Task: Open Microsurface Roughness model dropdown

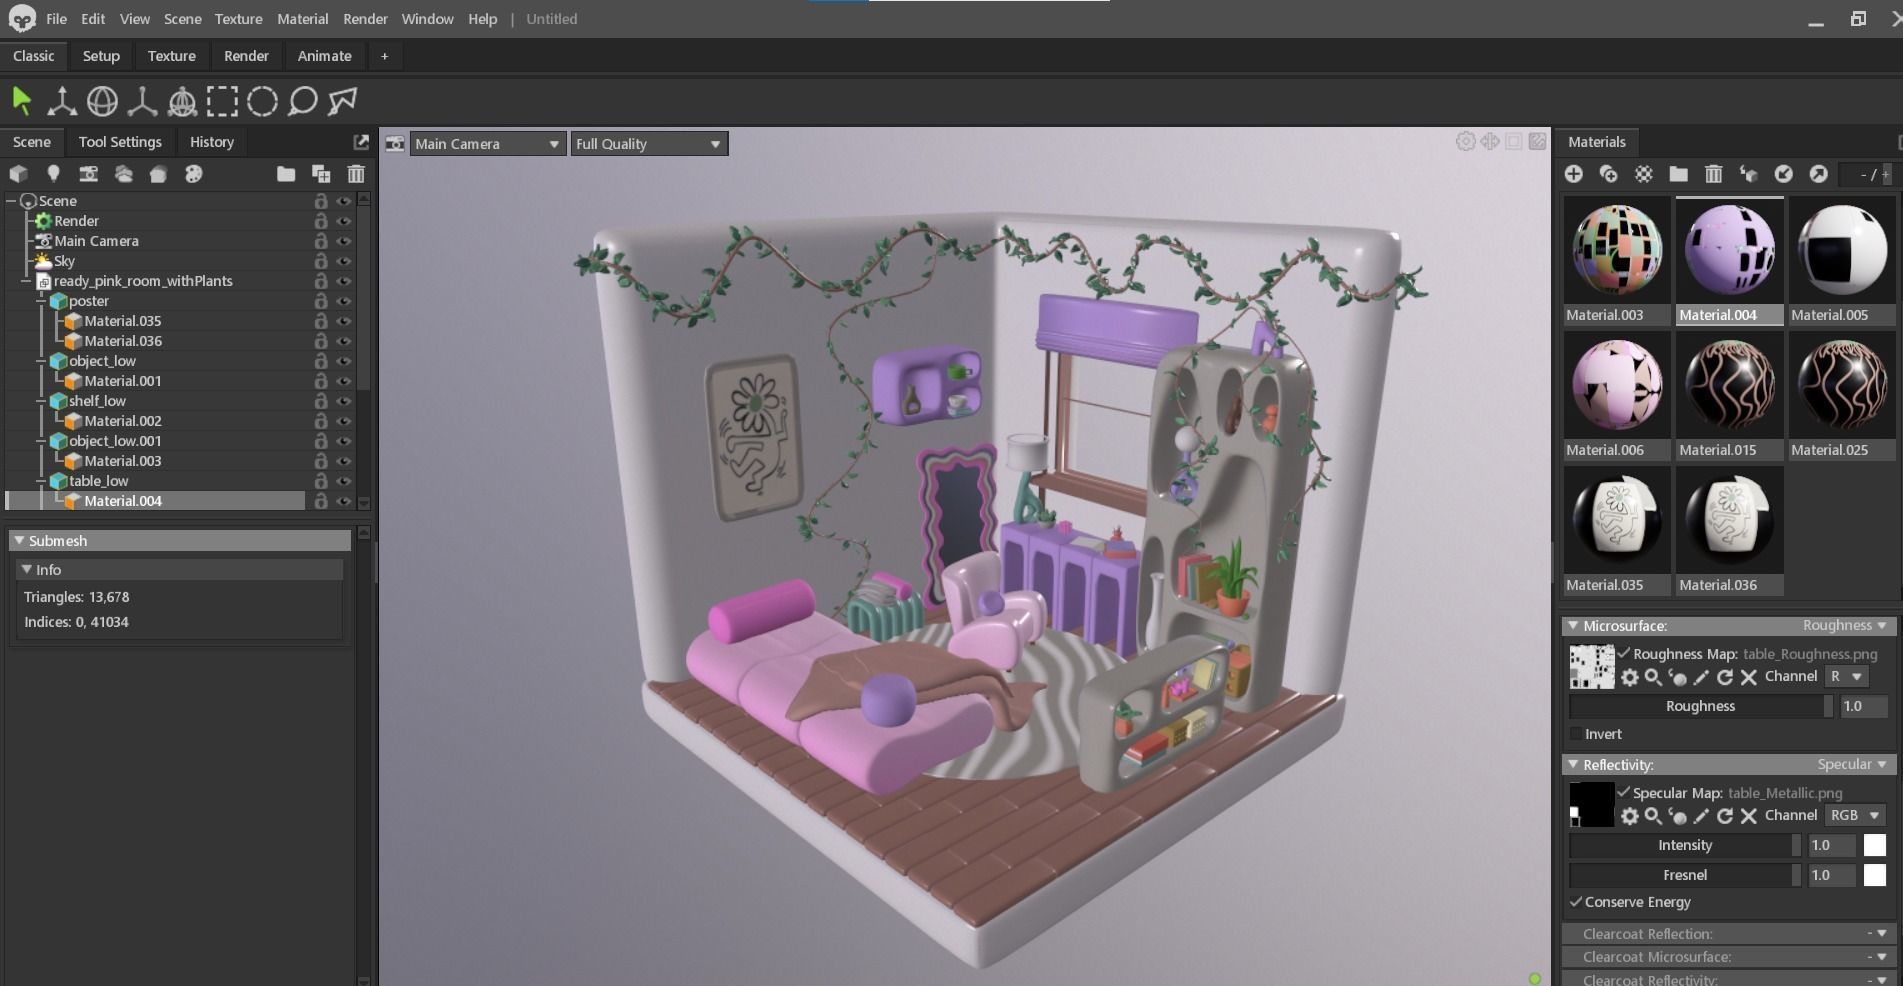Action: (1845, 626)
